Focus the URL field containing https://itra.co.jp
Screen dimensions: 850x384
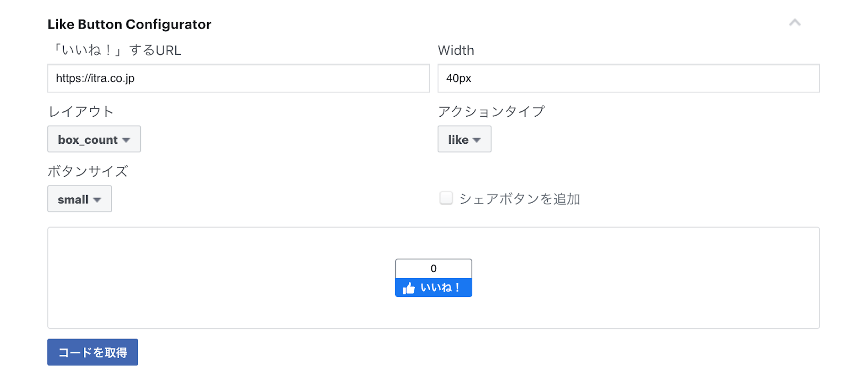(x=239, y=79)
